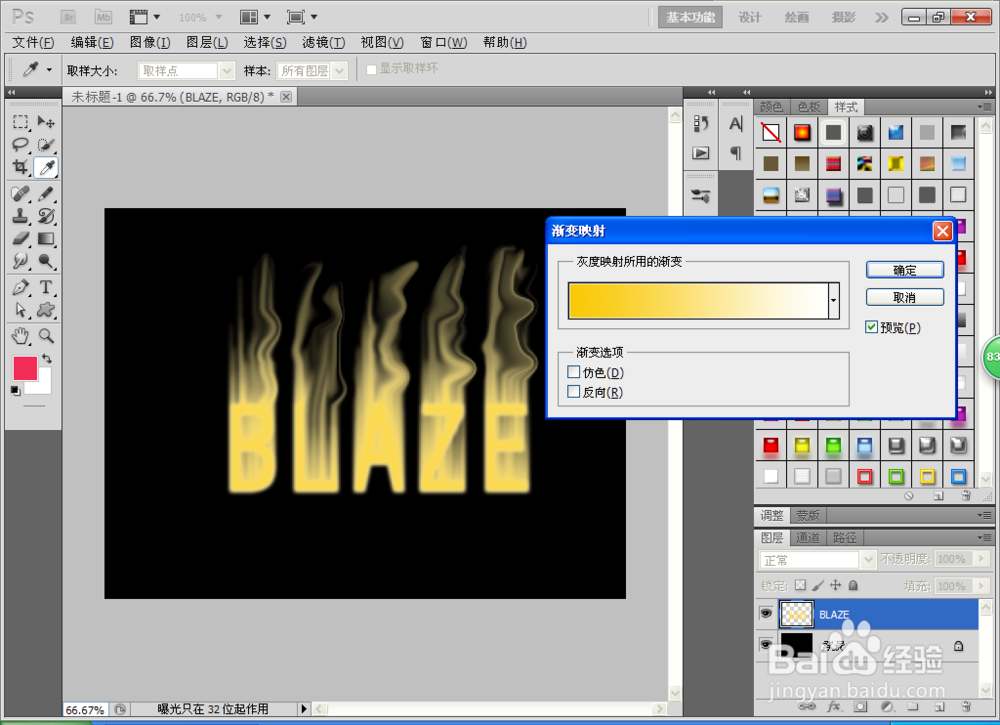Select the Lasso tool
This screenshot has height=725, width=1000.
20,145
